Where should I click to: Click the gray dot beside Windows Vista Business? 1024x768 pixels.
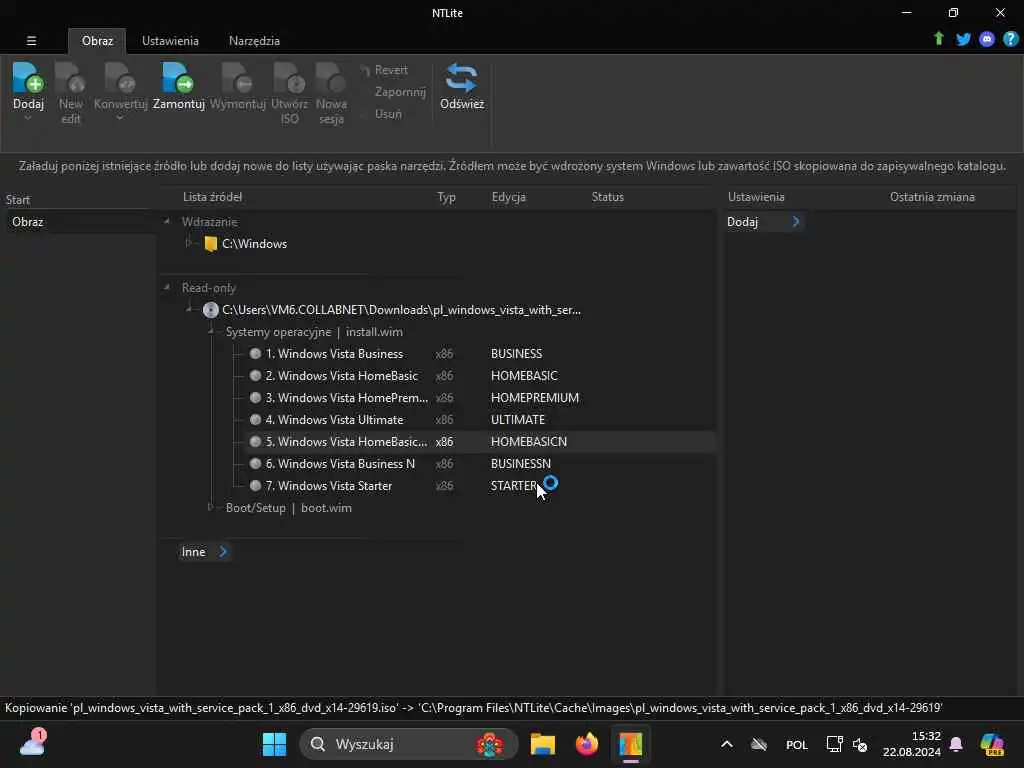point(255,353)
